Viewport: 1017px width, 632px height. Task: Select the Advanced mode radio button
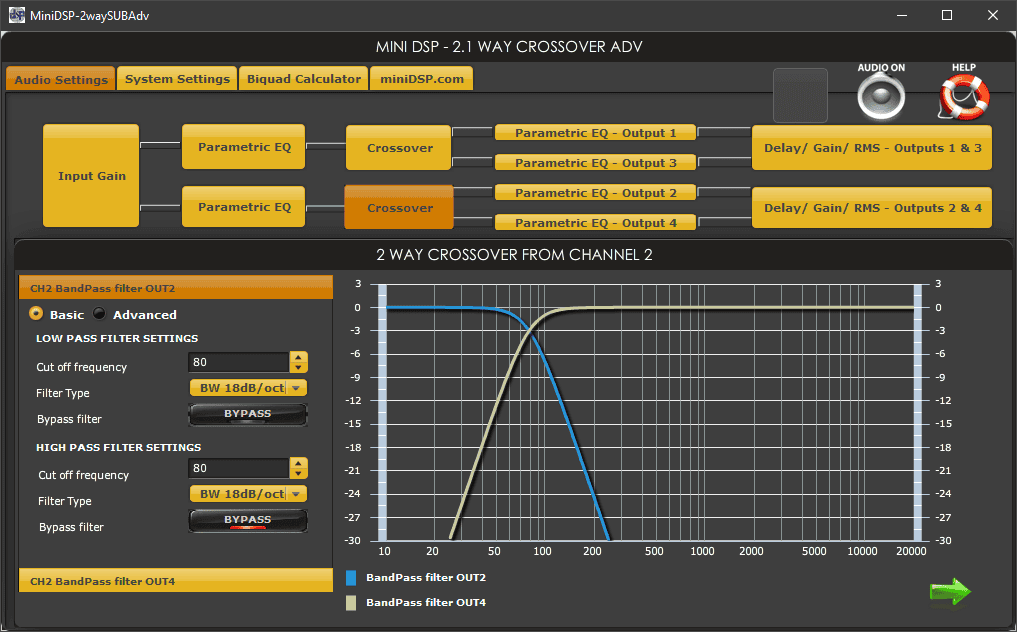click(99, 314)
